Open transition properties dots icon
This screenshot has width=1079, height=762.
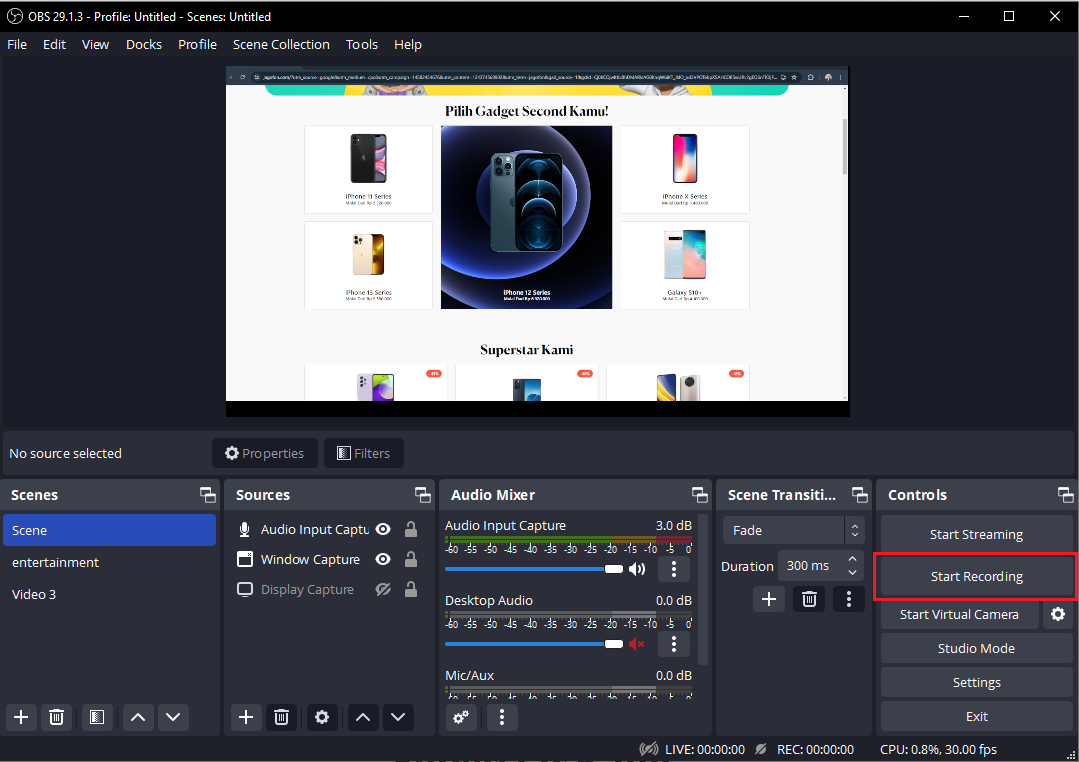click(848, 599)
